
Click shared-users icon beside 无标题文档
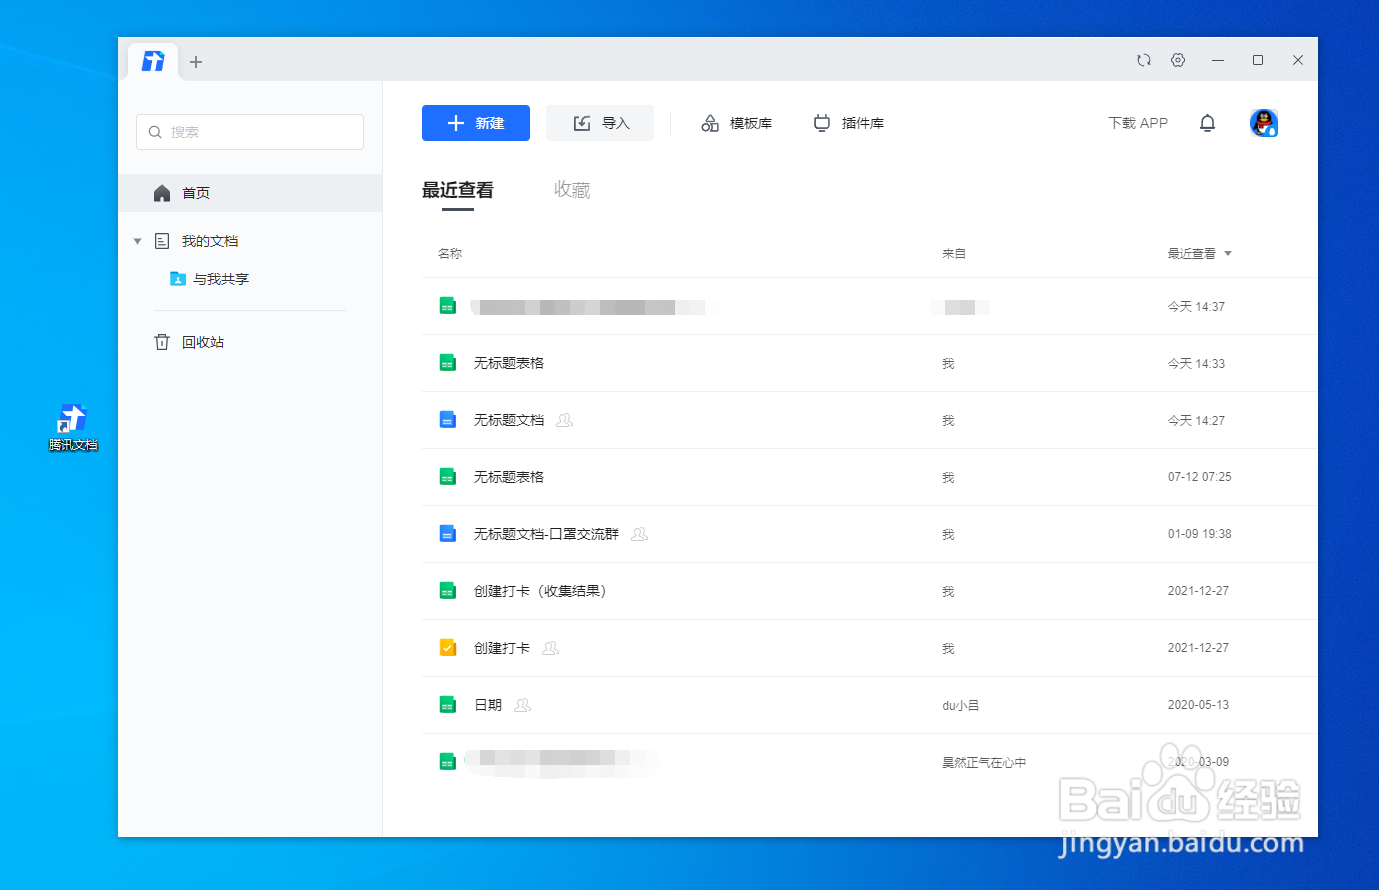coord(565,420)
